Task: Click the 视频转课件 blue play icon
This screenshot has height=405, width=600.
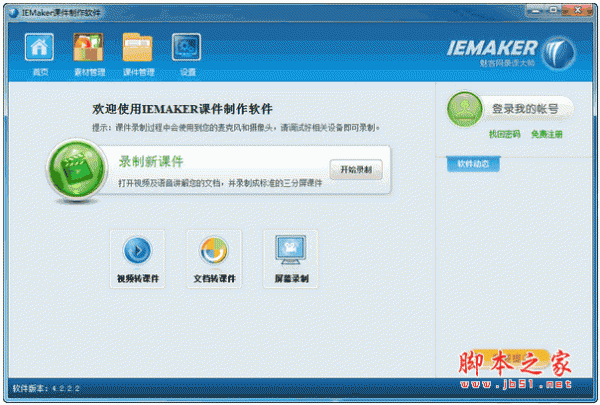Action: [x=137, y=250]
